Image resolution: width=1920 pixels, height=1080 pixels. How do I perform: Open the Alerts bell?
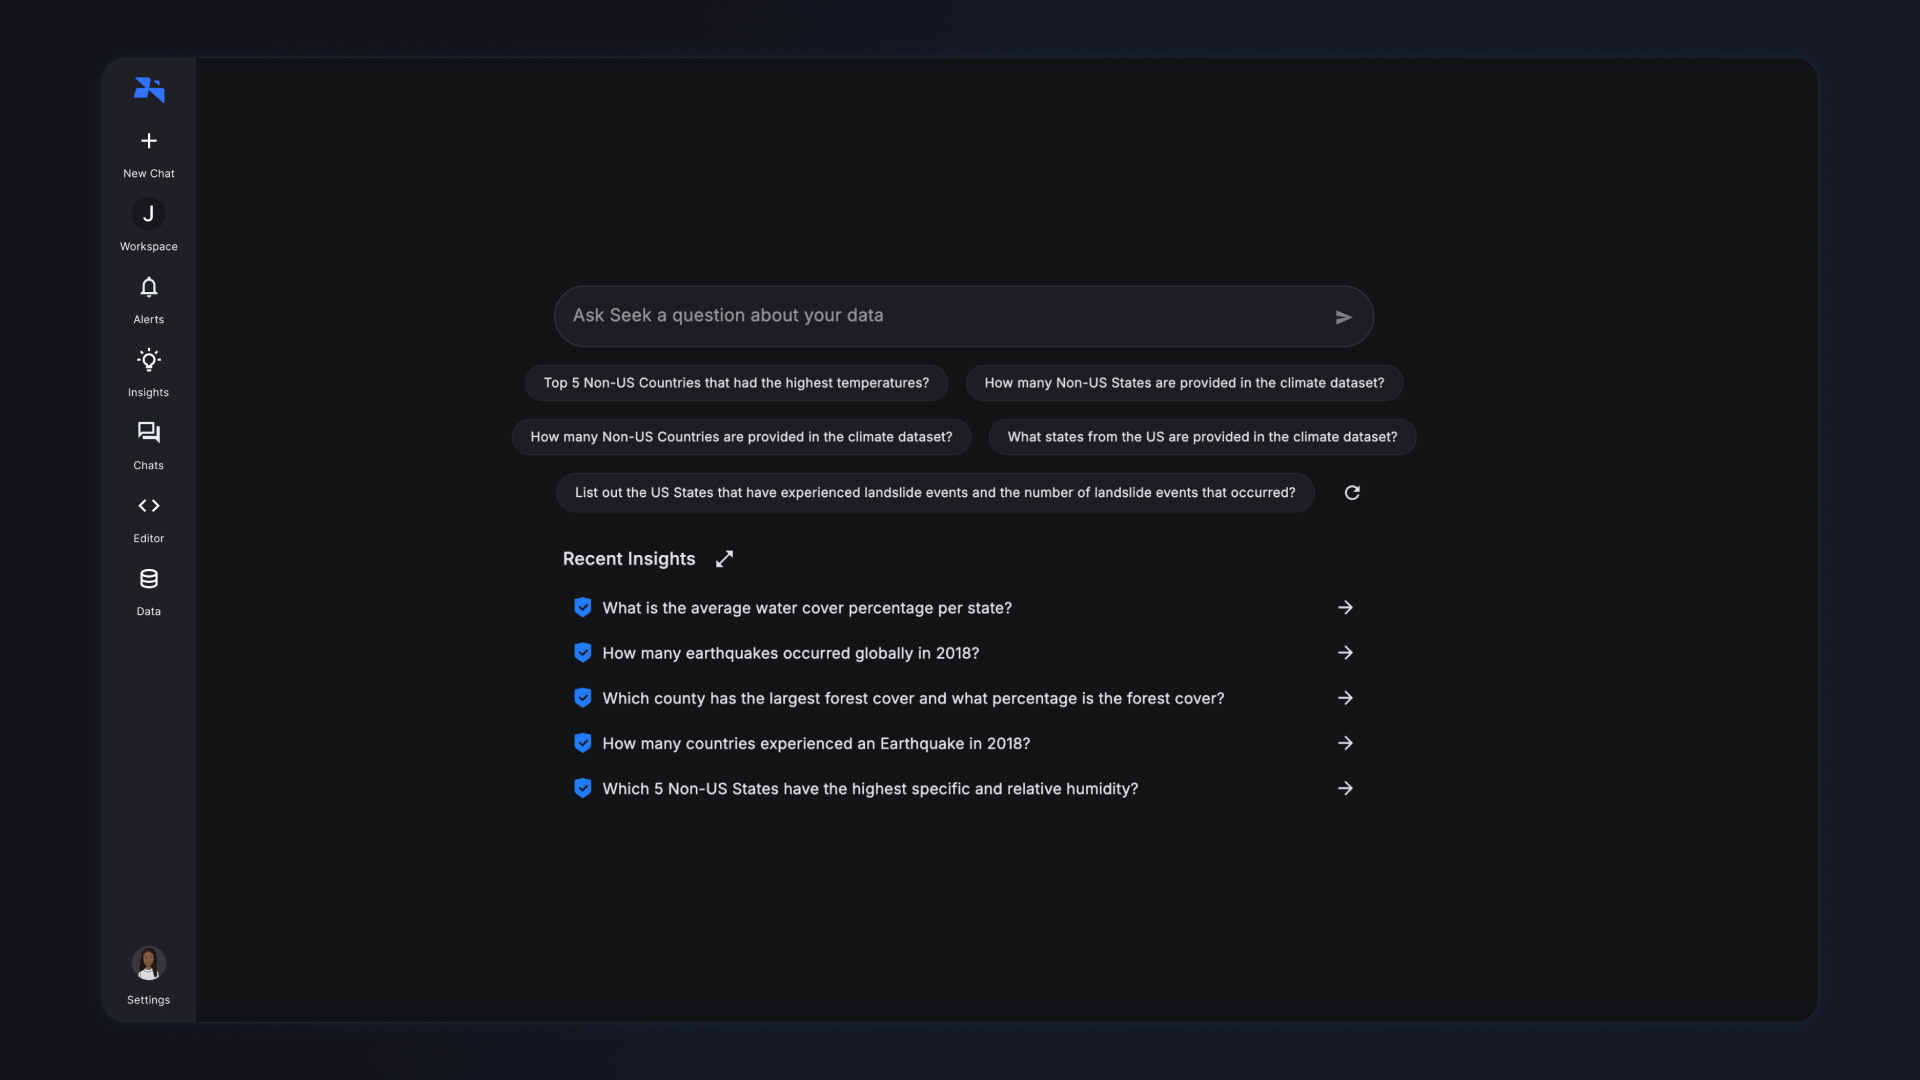(149, 288)
